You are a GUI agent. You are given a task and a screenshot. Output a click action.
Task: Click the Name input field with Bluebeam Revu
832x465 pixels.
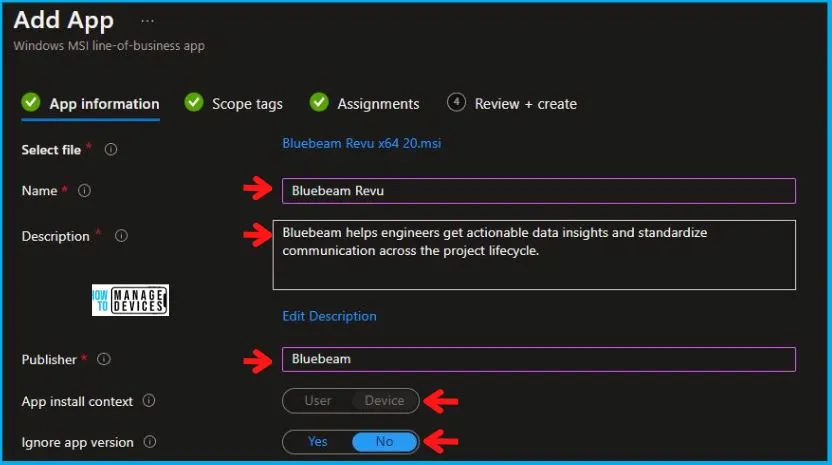point(539,191)
